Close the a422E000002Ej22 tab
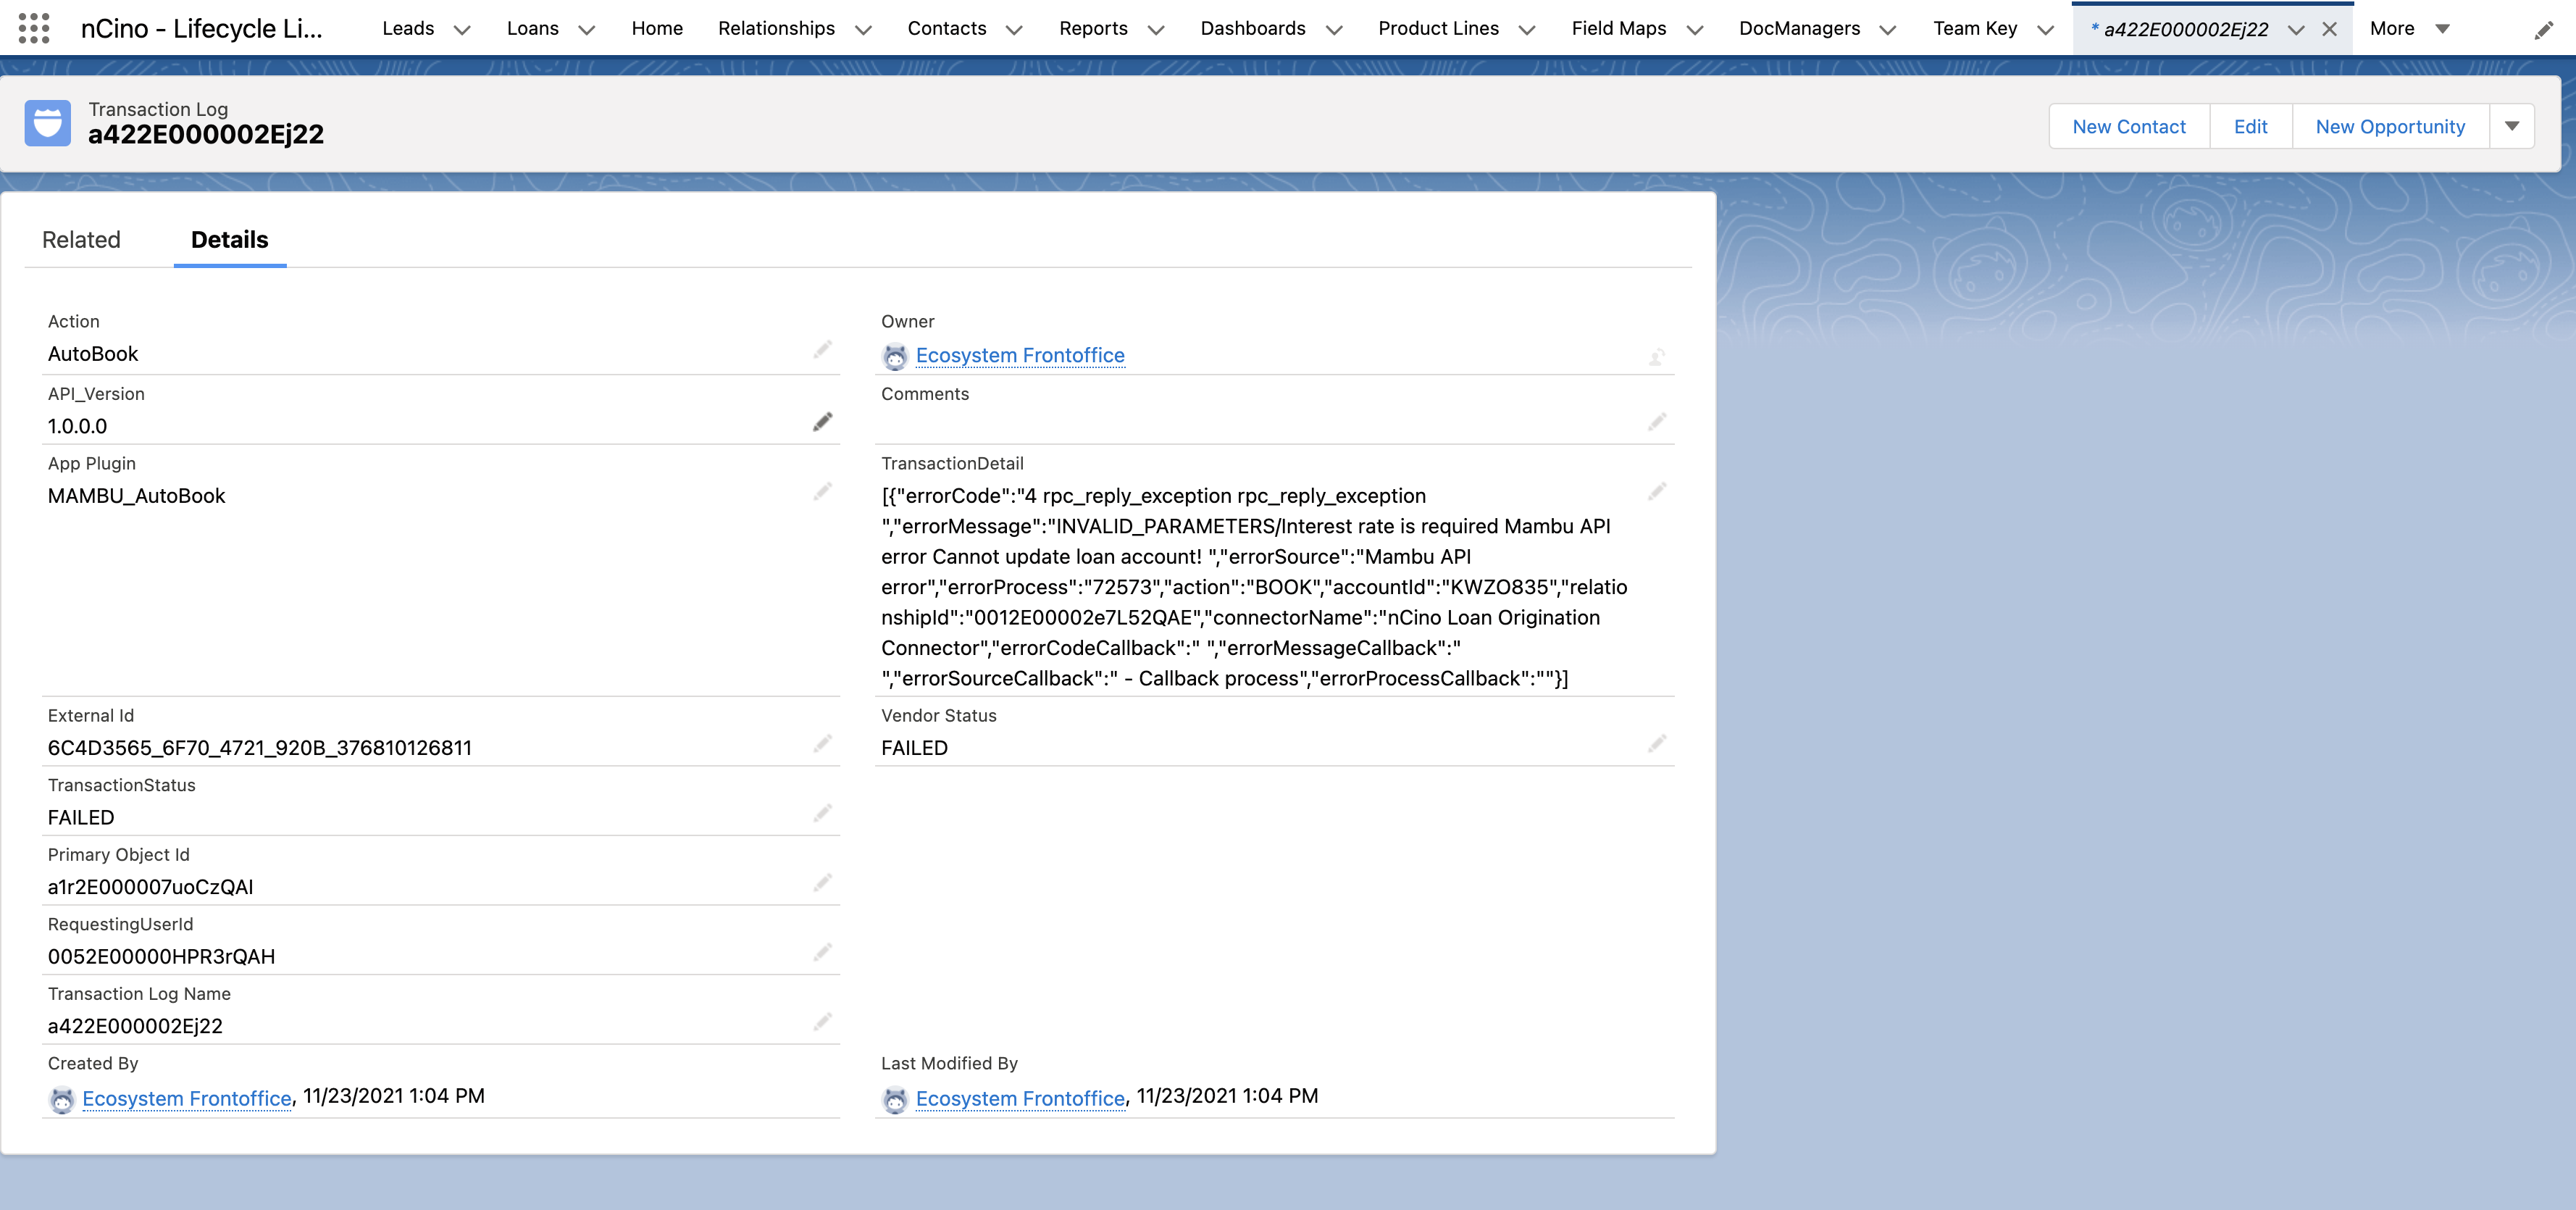 pyautogui.click(x=2331, y=28)
